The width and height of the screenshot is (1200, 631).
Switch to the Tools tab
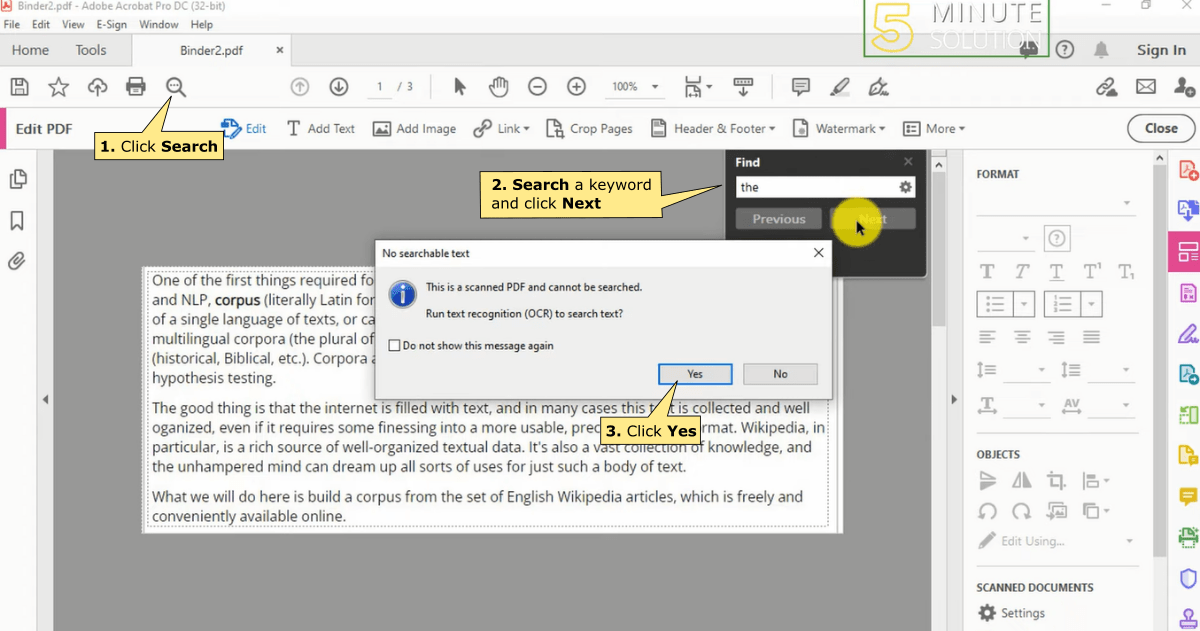[x=92, y=49]
